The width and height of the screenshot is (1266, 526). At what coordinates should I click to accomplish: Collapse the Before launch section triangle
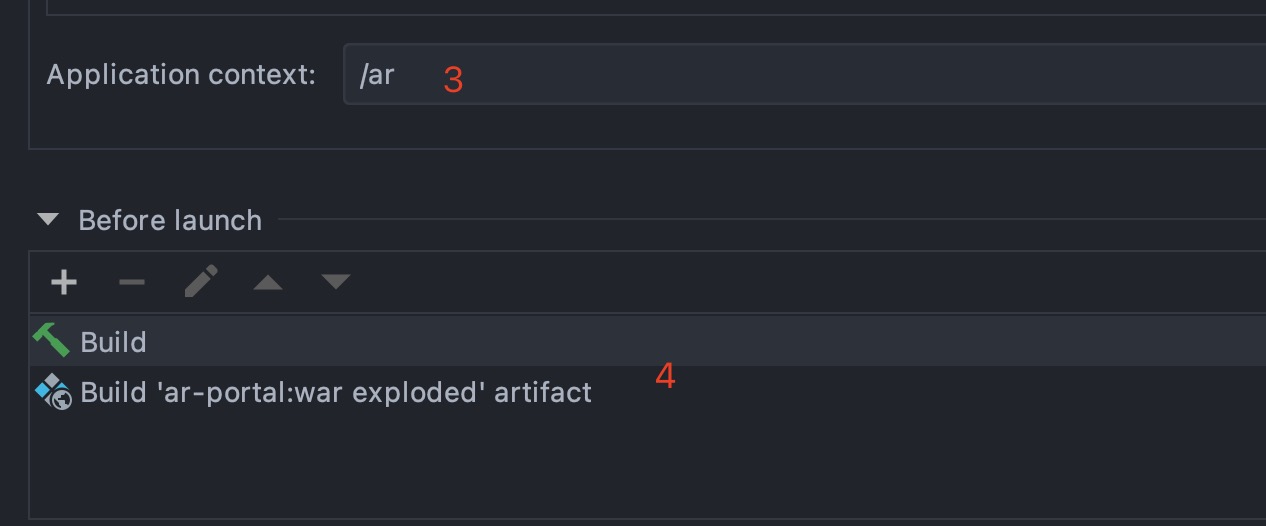pyautogui.click(x=48, y=220)
